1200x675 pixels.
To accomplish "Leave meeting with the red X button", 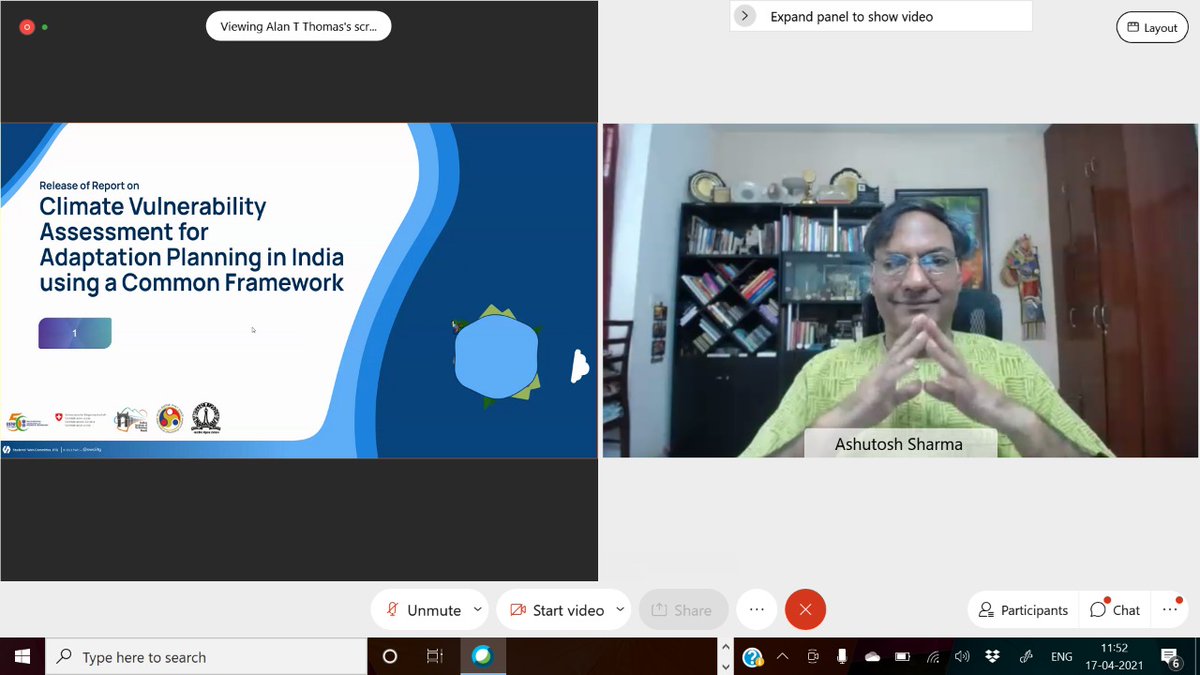I will pos(805,610).
